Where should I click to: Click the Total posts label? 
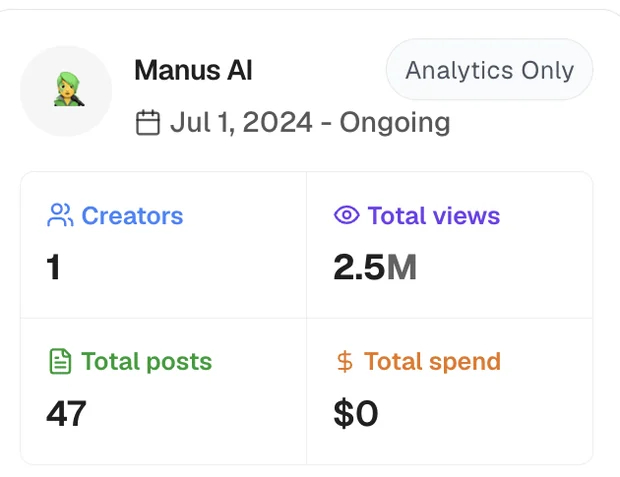pyautogui.click(x=146, y=362)
